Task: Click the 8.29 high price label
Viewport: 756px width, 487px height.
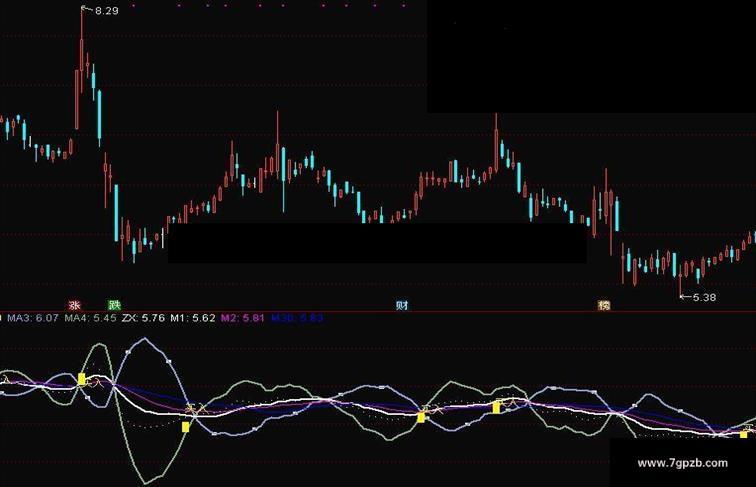Action: point(107,11)
